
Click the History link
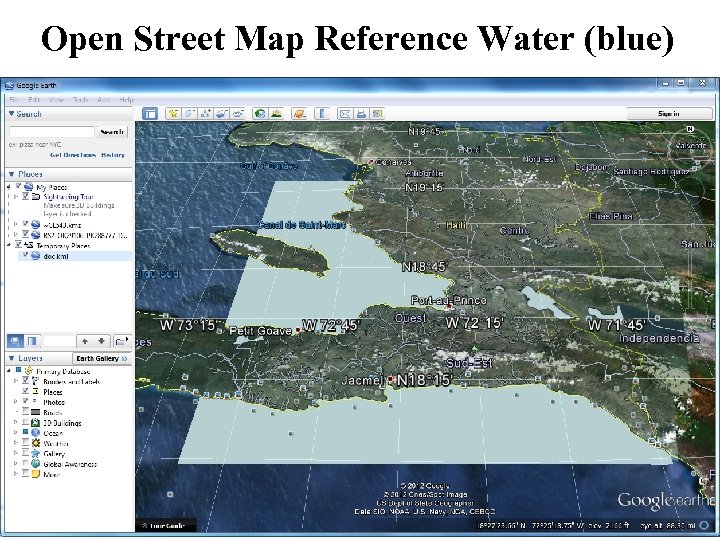point(113,155)
